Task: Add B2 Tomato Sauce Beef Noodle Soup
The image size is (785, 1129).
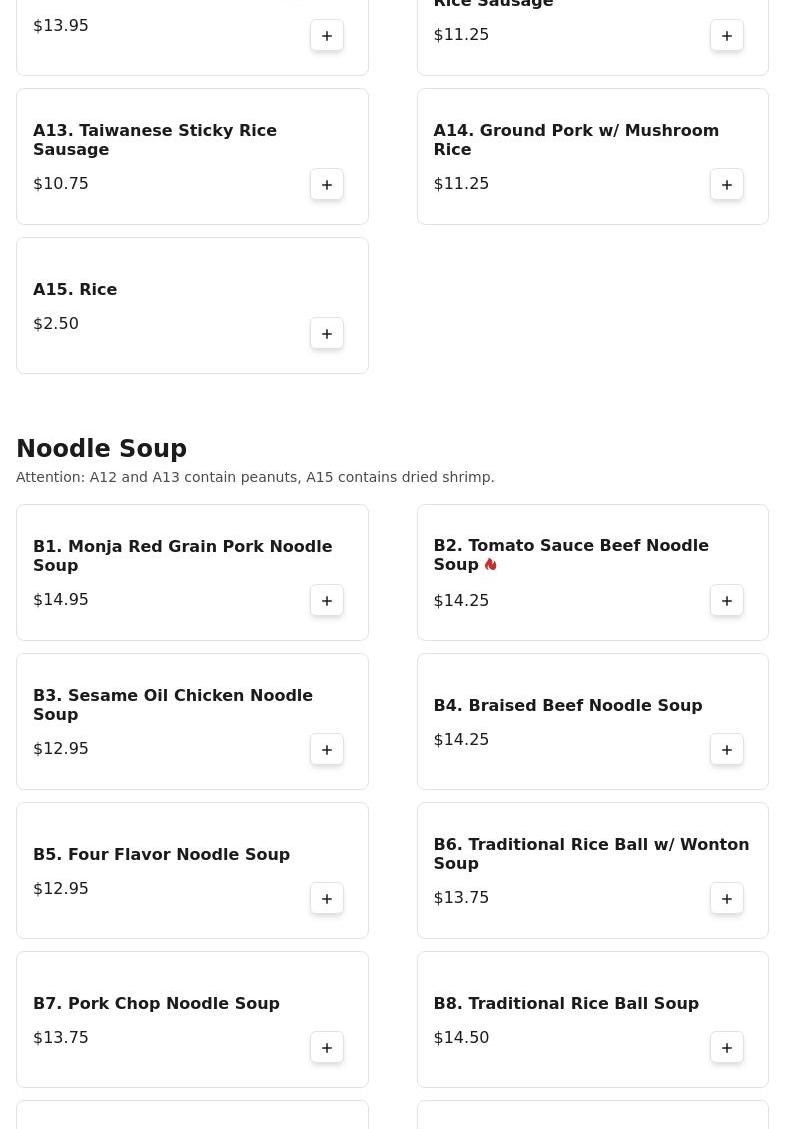Action: click(x=727, y=601)
